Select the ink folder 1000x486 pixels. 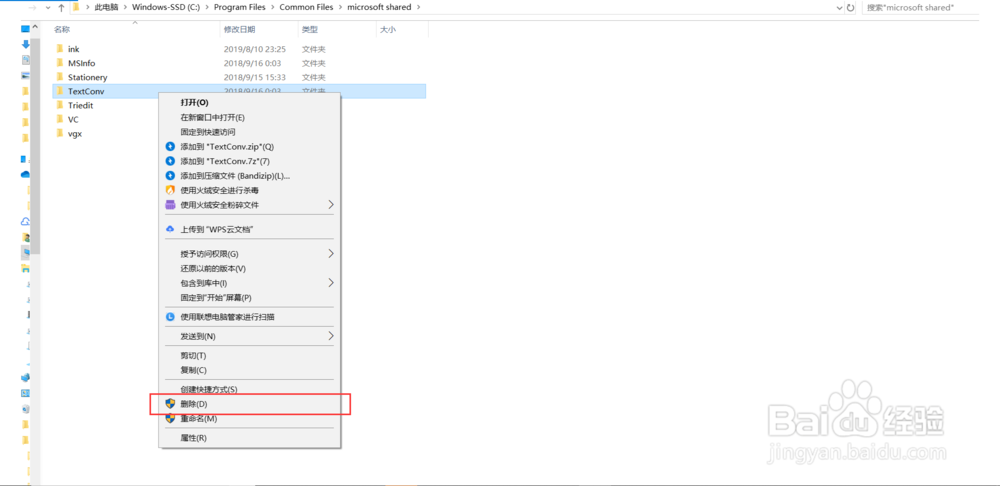coord(73,48)
